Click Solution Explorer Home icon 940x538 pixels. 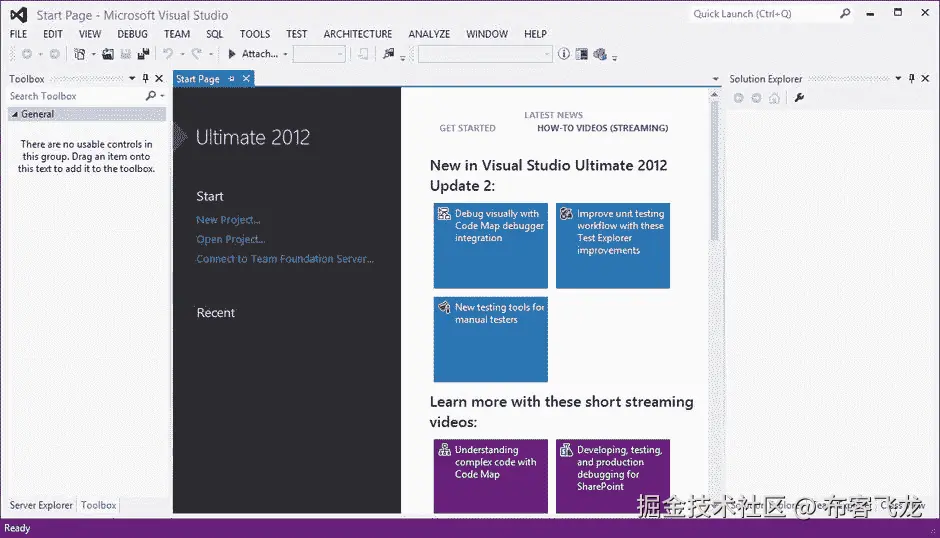tap(775, 98)
